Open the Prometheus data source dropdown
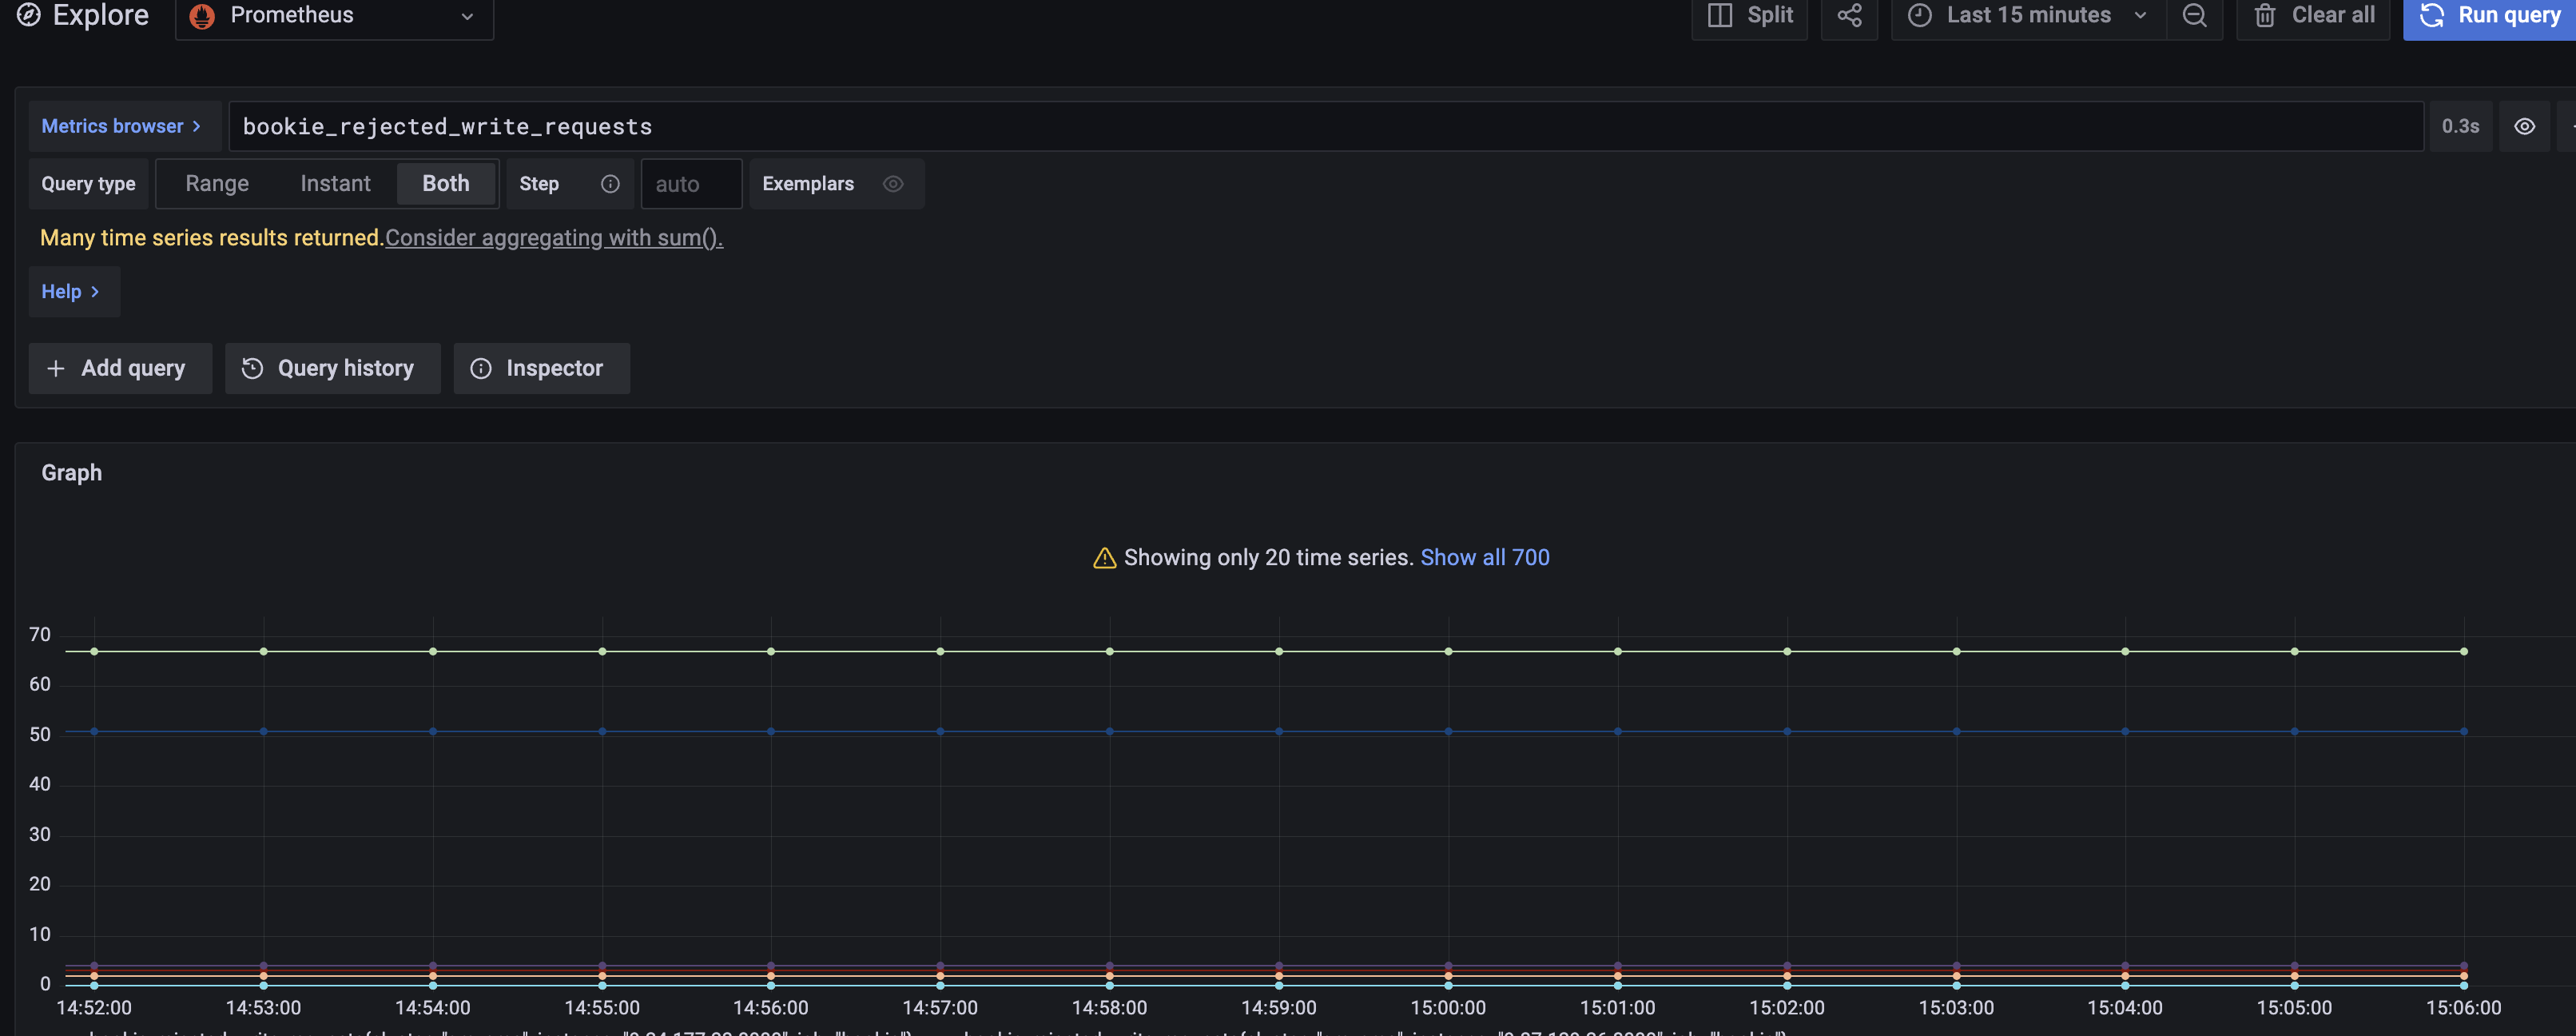Image resolution: width=2576 pixels, height=1036 pixels. (x=334, y=16)
